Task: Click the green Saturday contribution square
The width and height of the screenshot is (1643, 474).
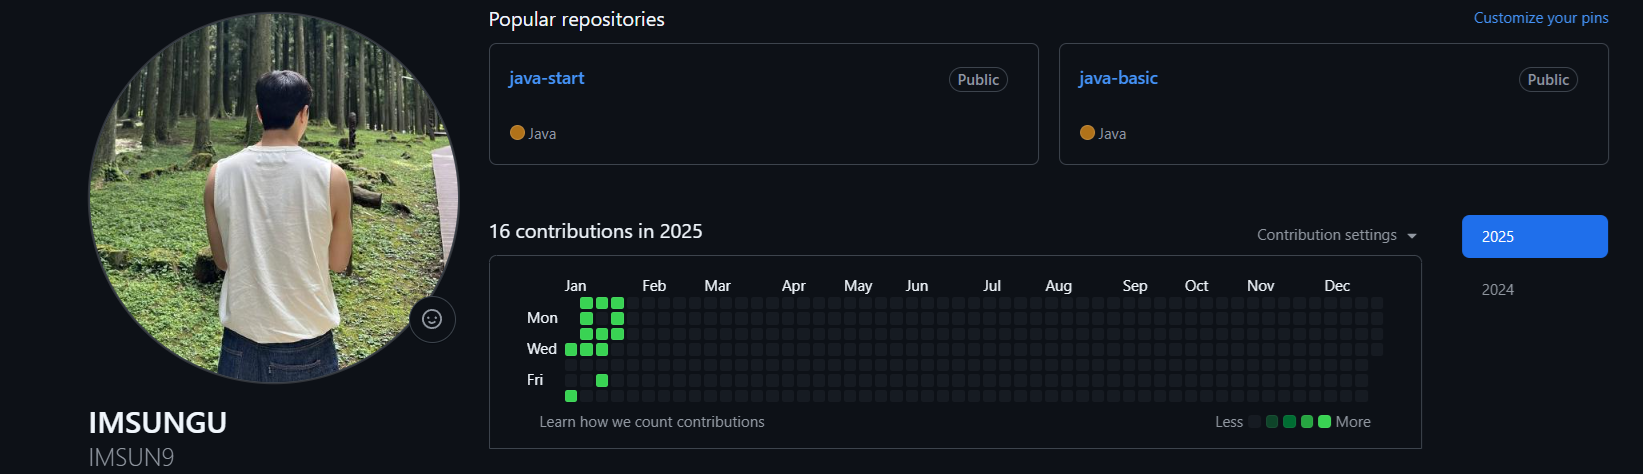Action: point(571,396)
